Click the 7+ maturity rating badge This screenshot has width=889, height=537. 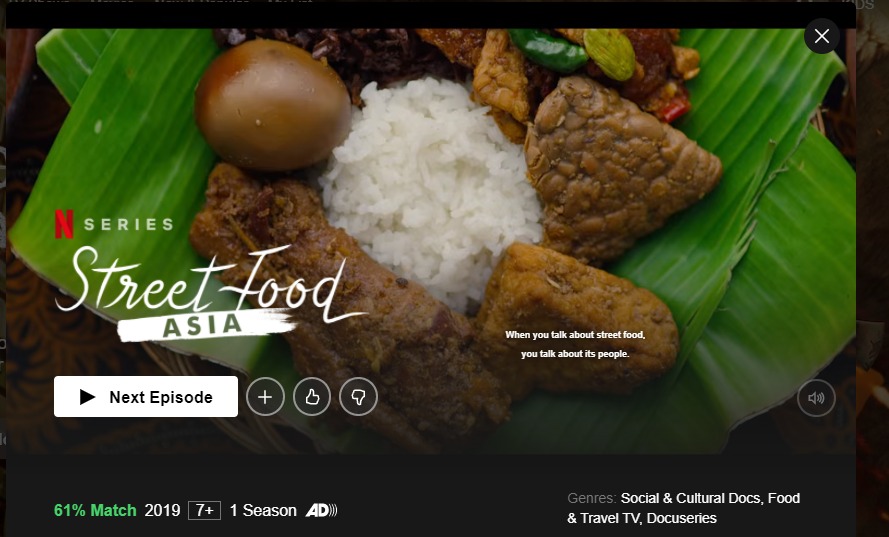204,510
